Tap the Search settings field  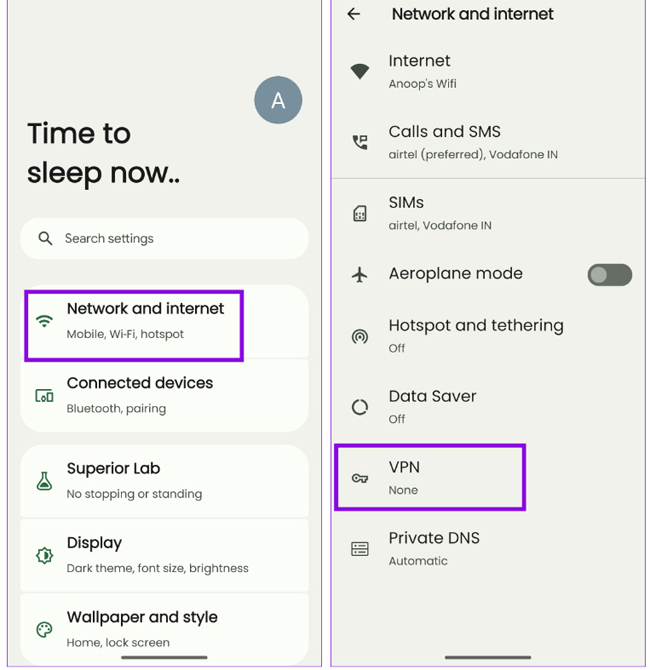pyautogui.click(x=165, y=239)
